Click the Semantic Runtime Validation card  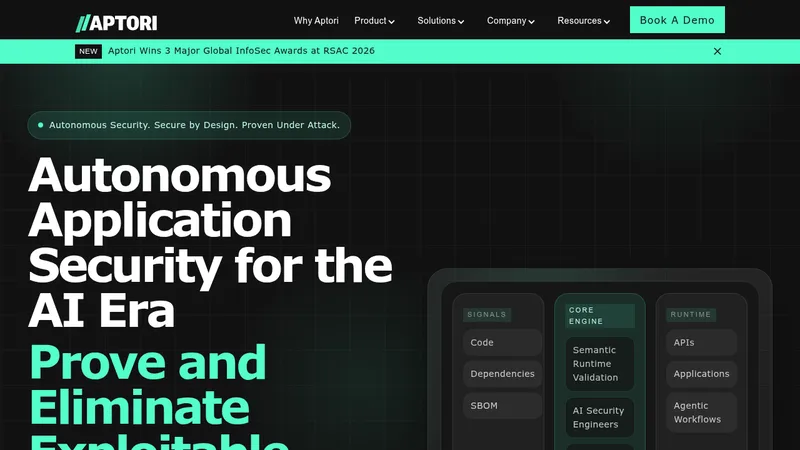pyautogui.click(x=600, y=364)
